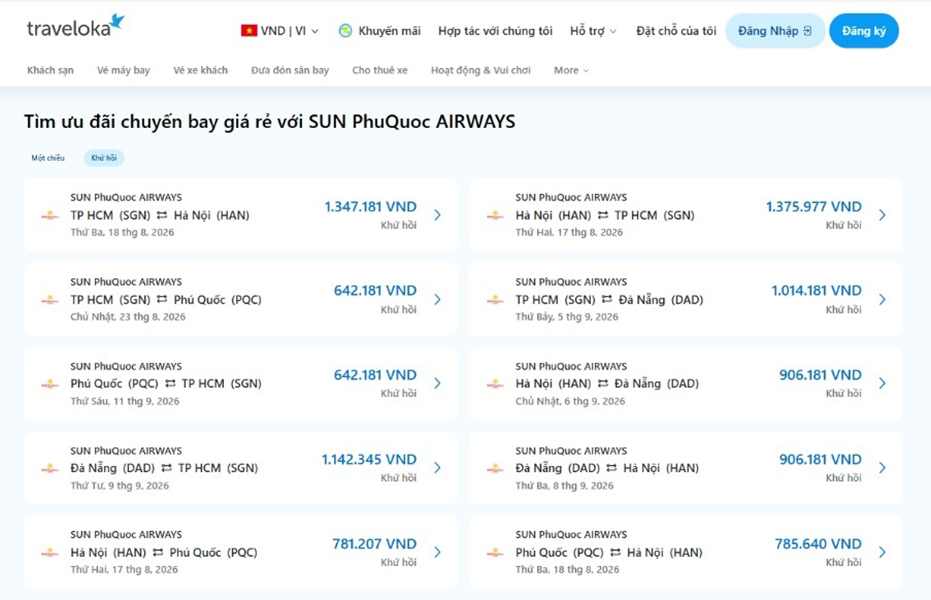Click airline logo on TP HCM–Phú Quốc card
Image resolution: width=931 pixels, height=600 pixels.
point(50,300)
